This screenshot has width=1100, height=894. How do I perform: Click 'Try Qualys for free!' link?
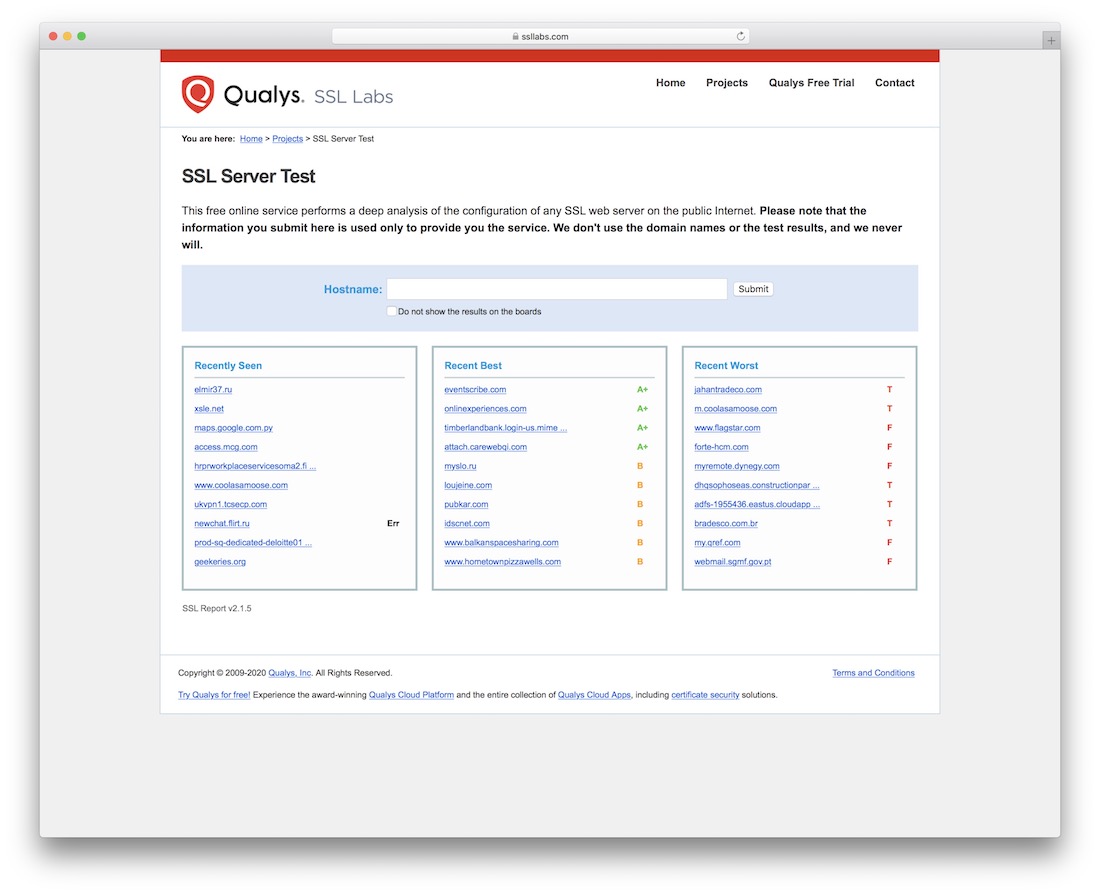coord(214,695)
